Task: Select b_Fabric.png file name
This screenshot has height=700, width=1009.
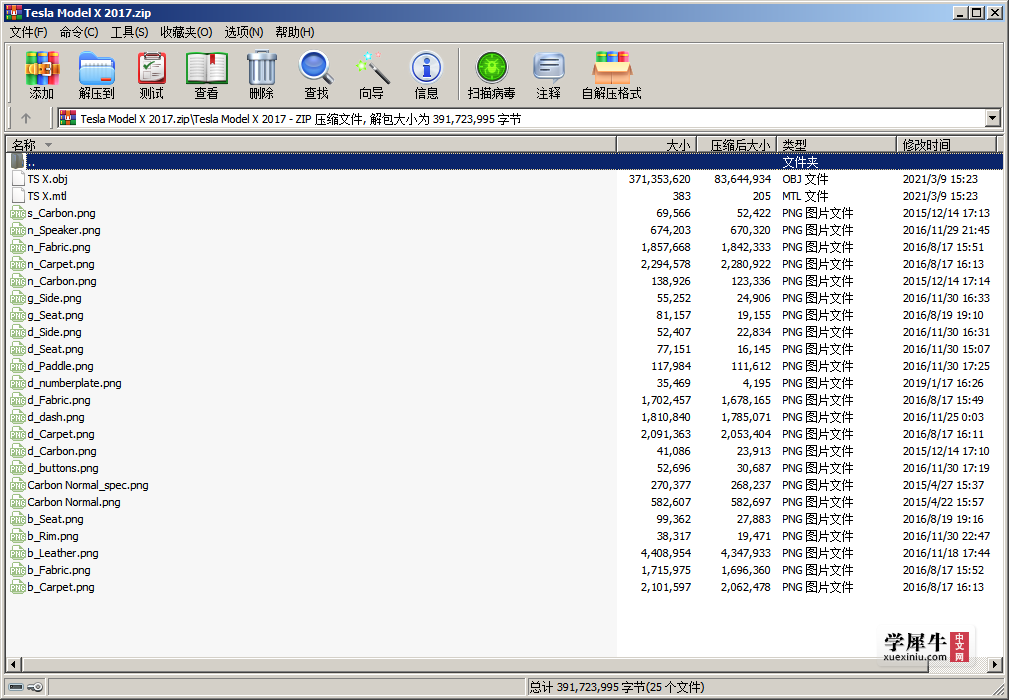Action: point(59,570)
